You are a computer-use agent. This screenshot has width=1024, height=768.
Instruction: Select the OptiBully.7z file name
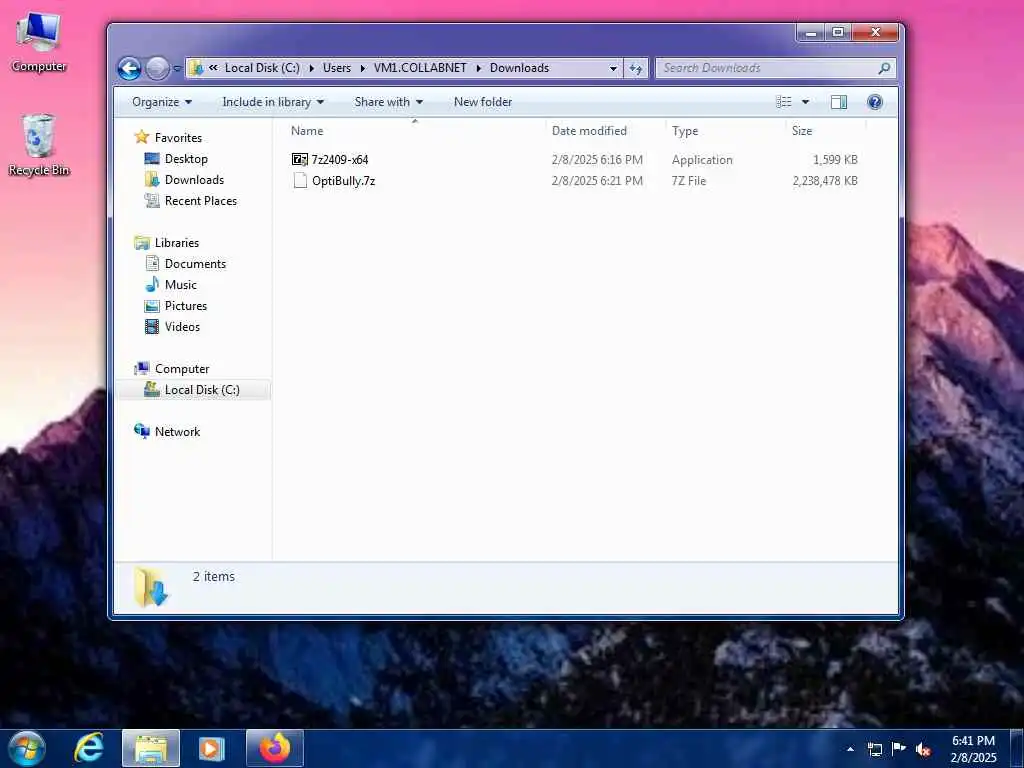[x=344, y=181]
